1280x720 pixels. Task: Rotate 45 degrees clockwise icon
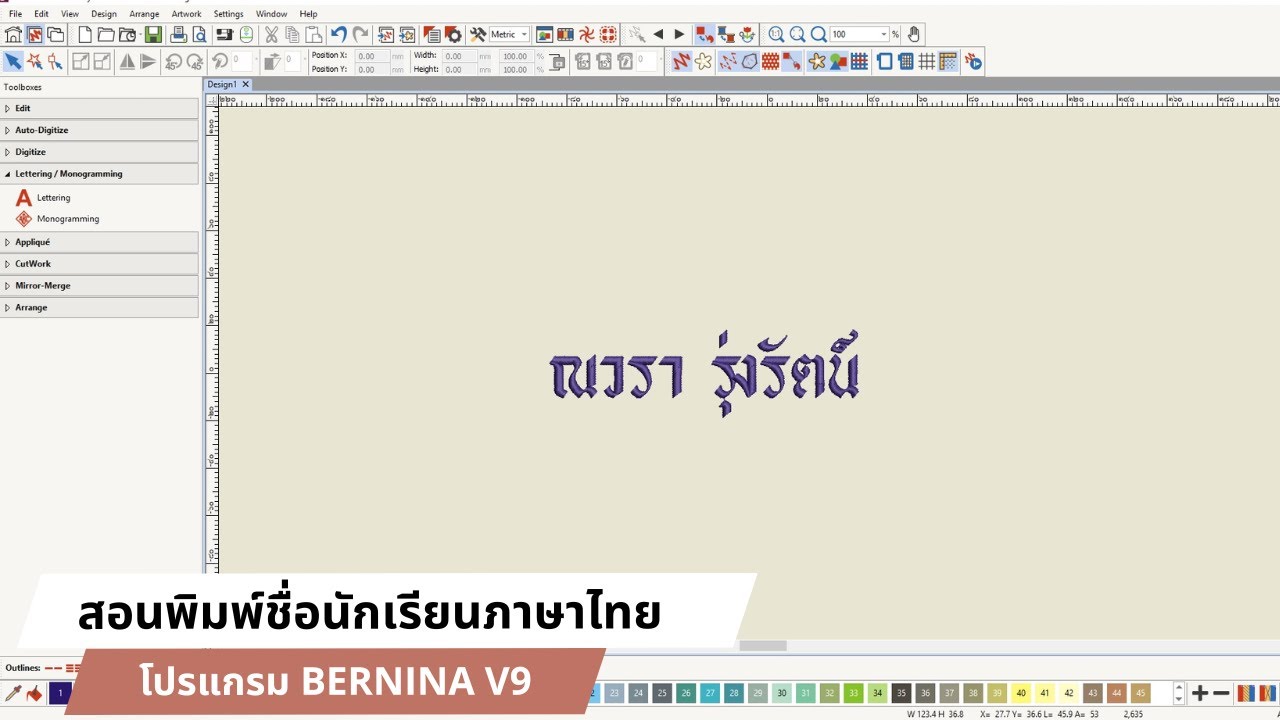tap(194, 61)
